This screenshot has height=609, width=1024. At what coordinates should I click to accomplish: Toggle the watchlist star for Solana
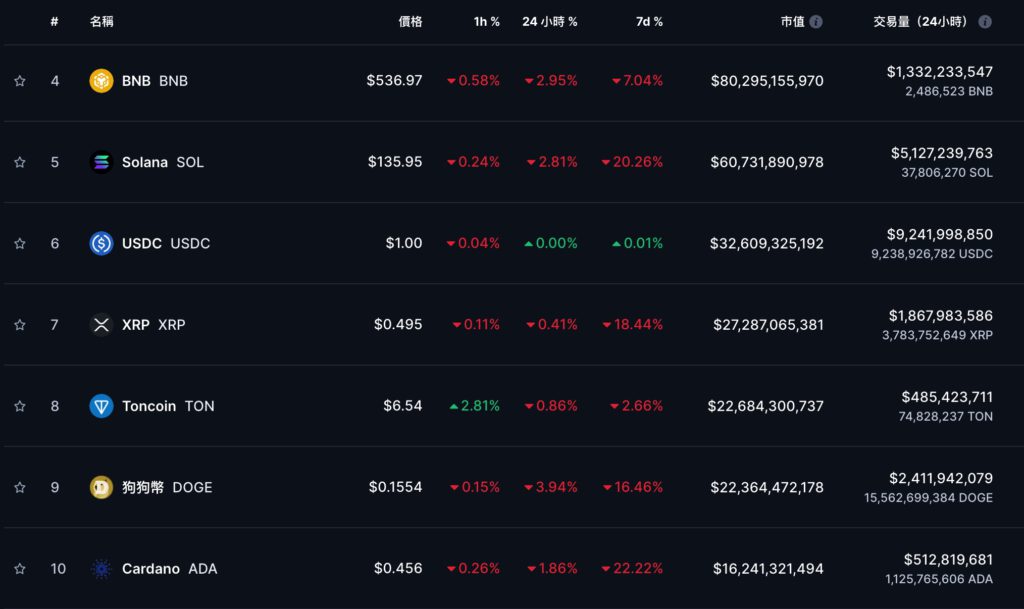[x=20, y=162]
